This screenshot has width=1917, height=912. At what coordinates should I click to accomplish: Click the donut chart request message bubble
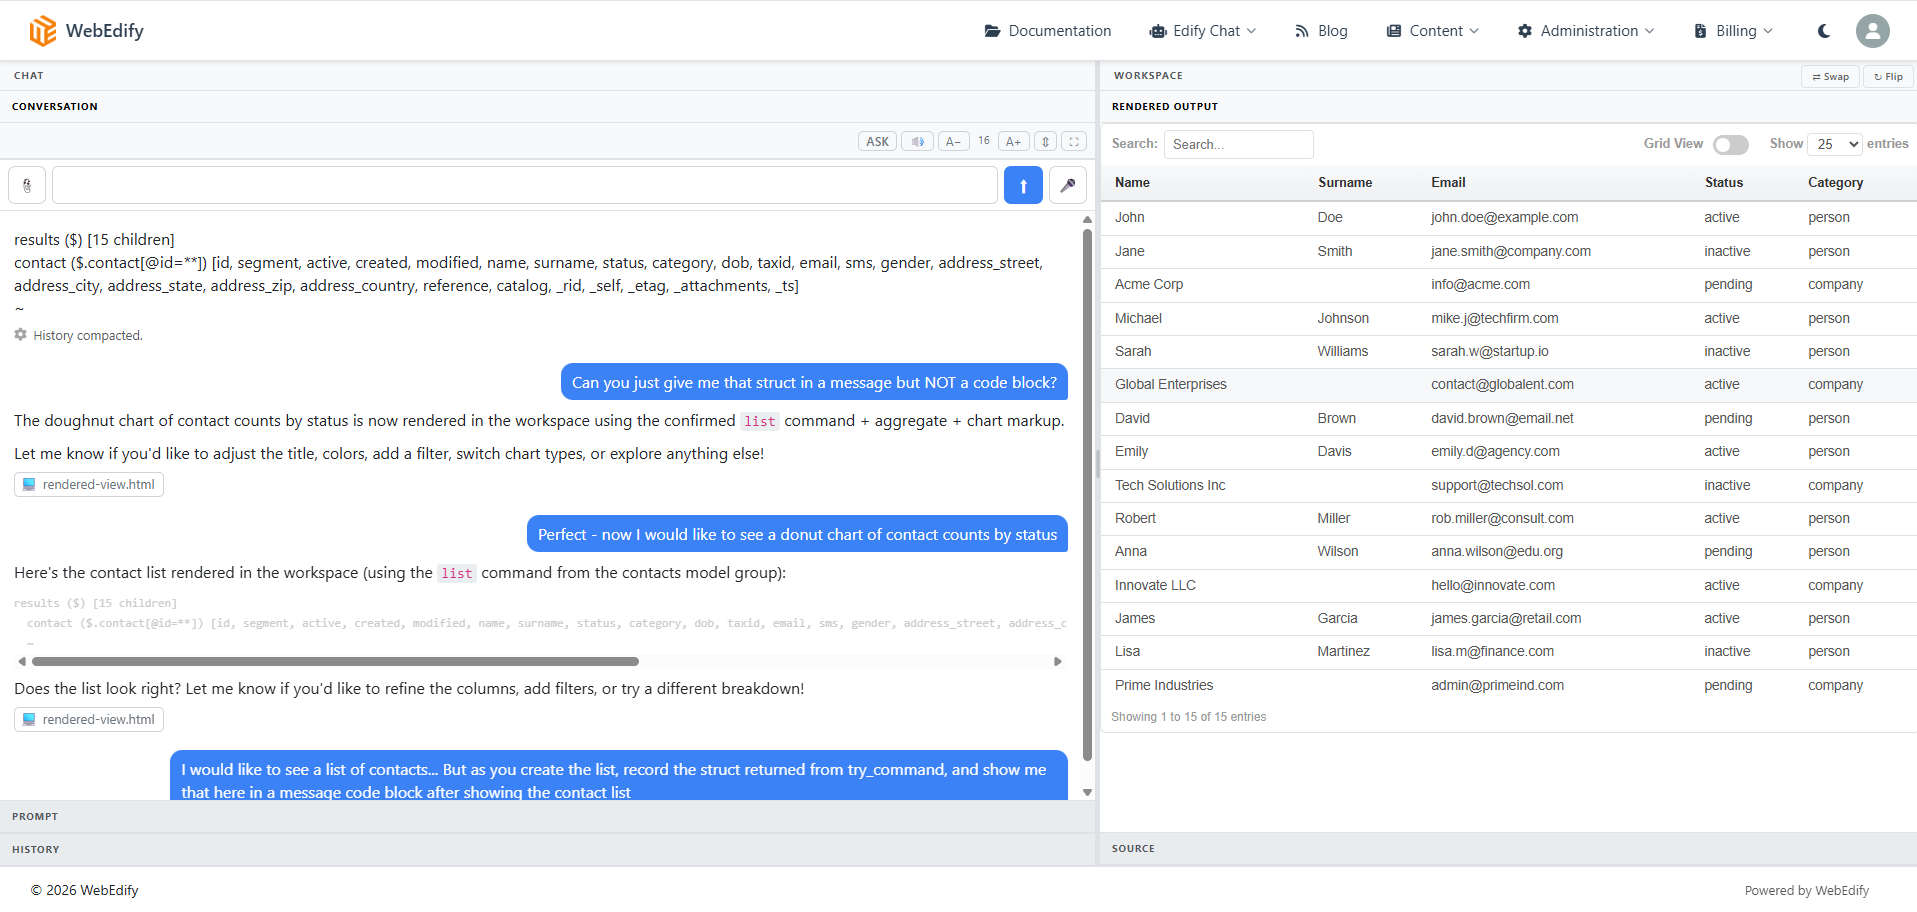tap(797, 534)
